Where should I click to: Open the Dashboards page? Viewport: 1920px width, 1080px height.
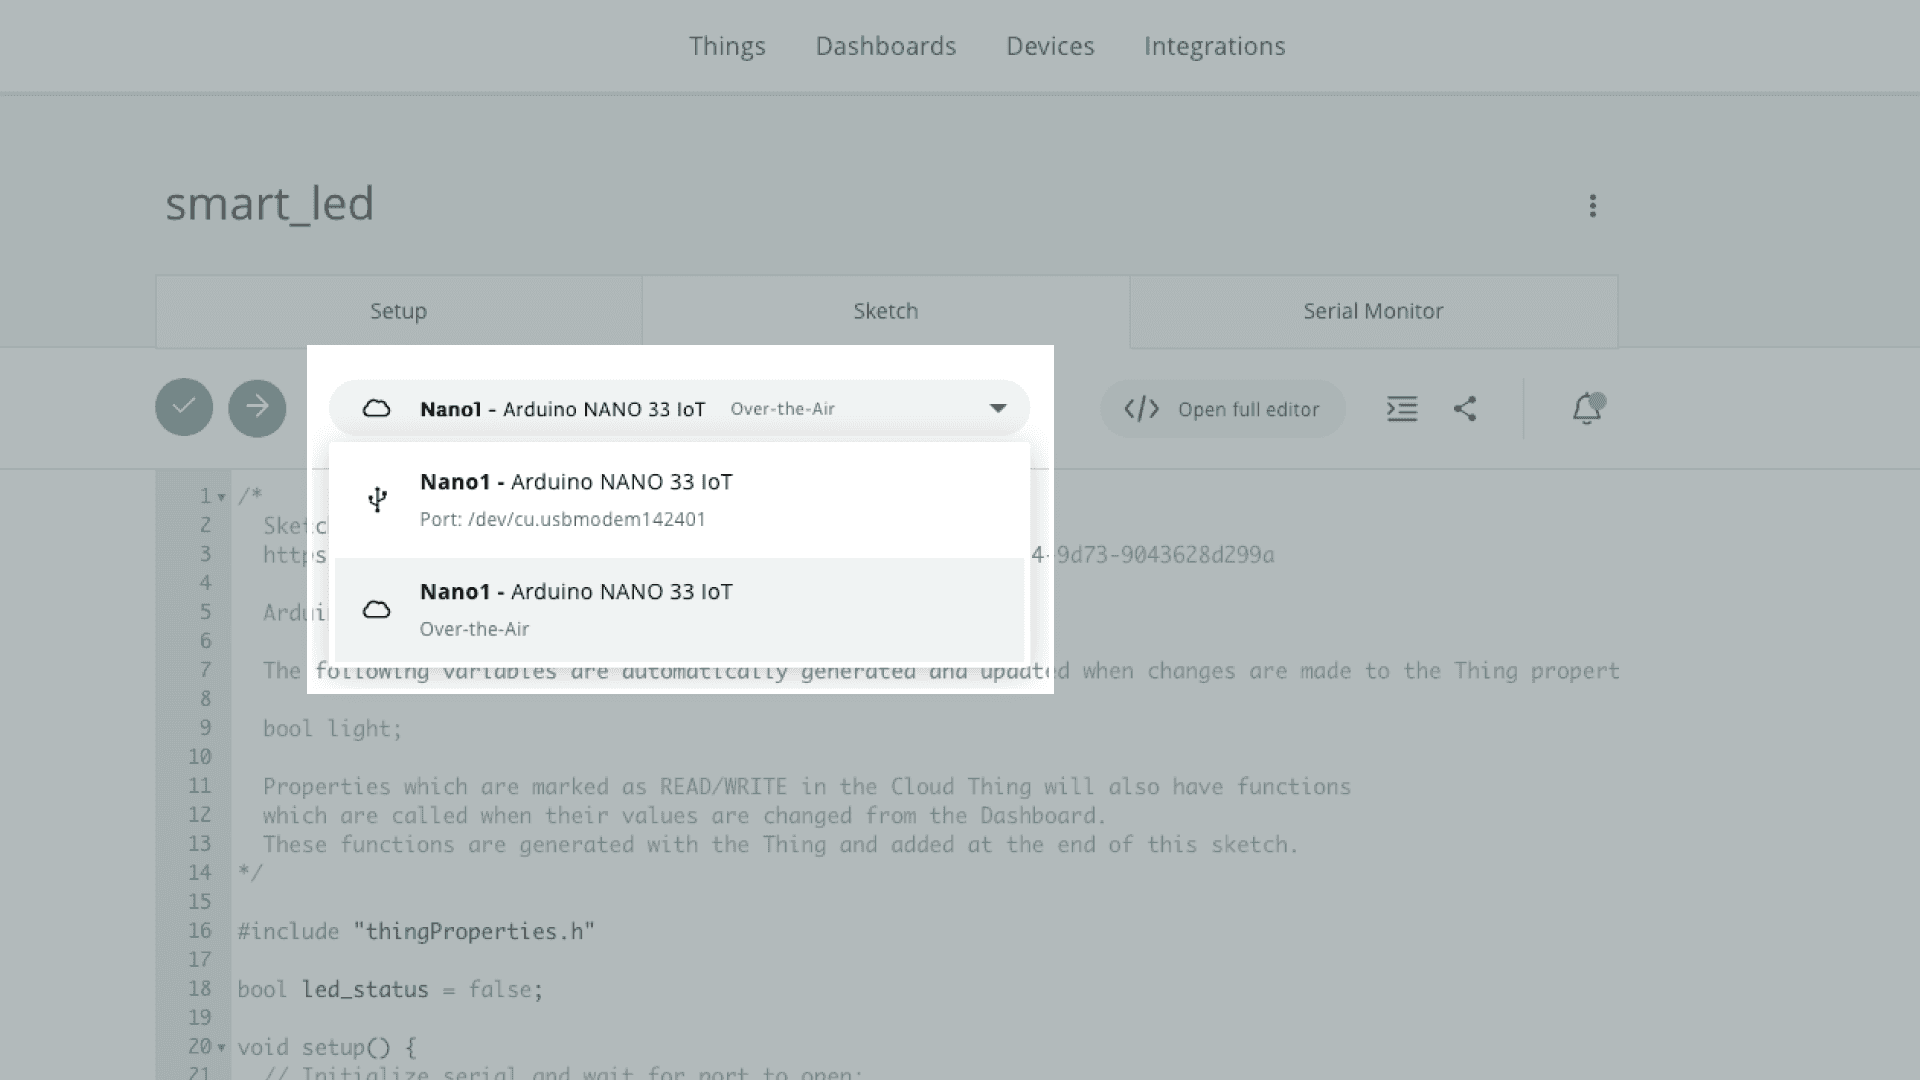tap(886, 46)
